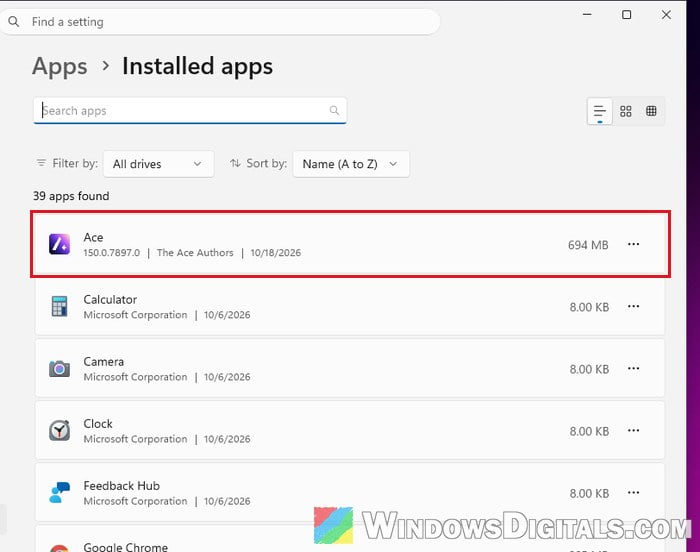
Task: Open the Filter by All drives dropdown
Action: tap(158, 164)
